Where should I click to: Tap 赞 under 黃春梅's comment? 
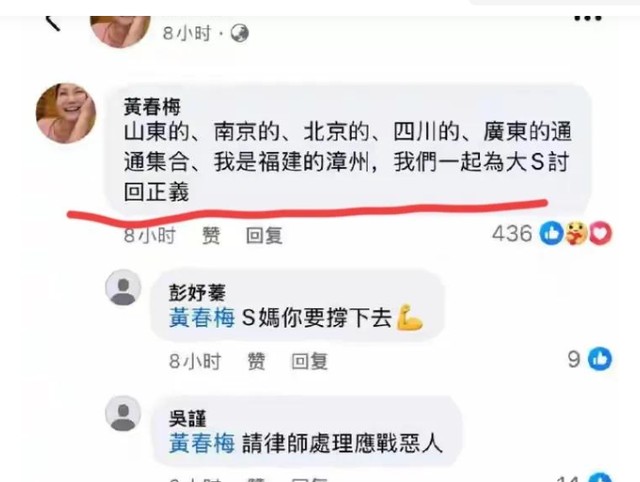pos(211,235)
